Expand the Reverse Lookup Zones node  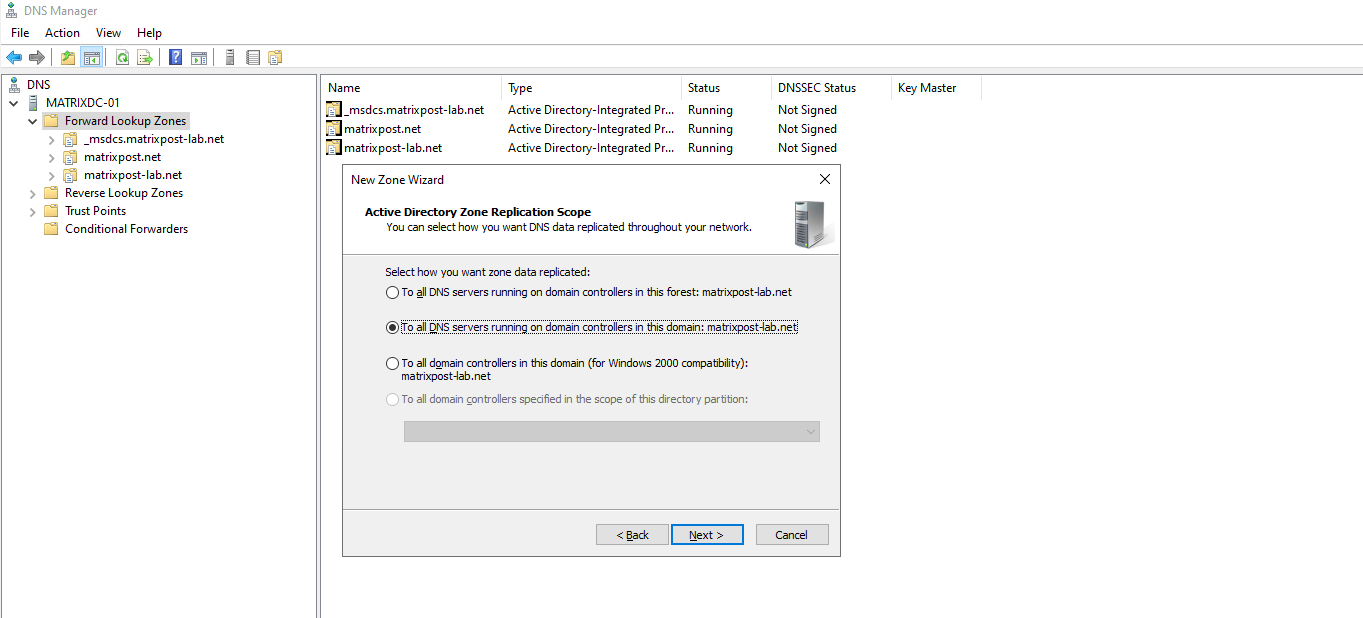pyautogui.click(x=33, y=193)
